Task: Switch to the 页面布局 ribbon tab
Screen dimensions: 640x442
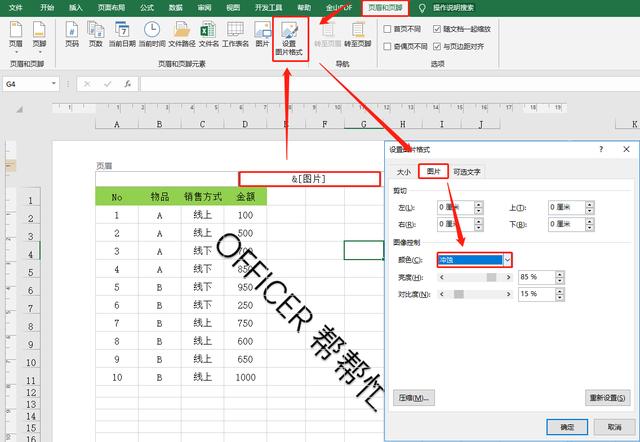Action: pos(111,8)
